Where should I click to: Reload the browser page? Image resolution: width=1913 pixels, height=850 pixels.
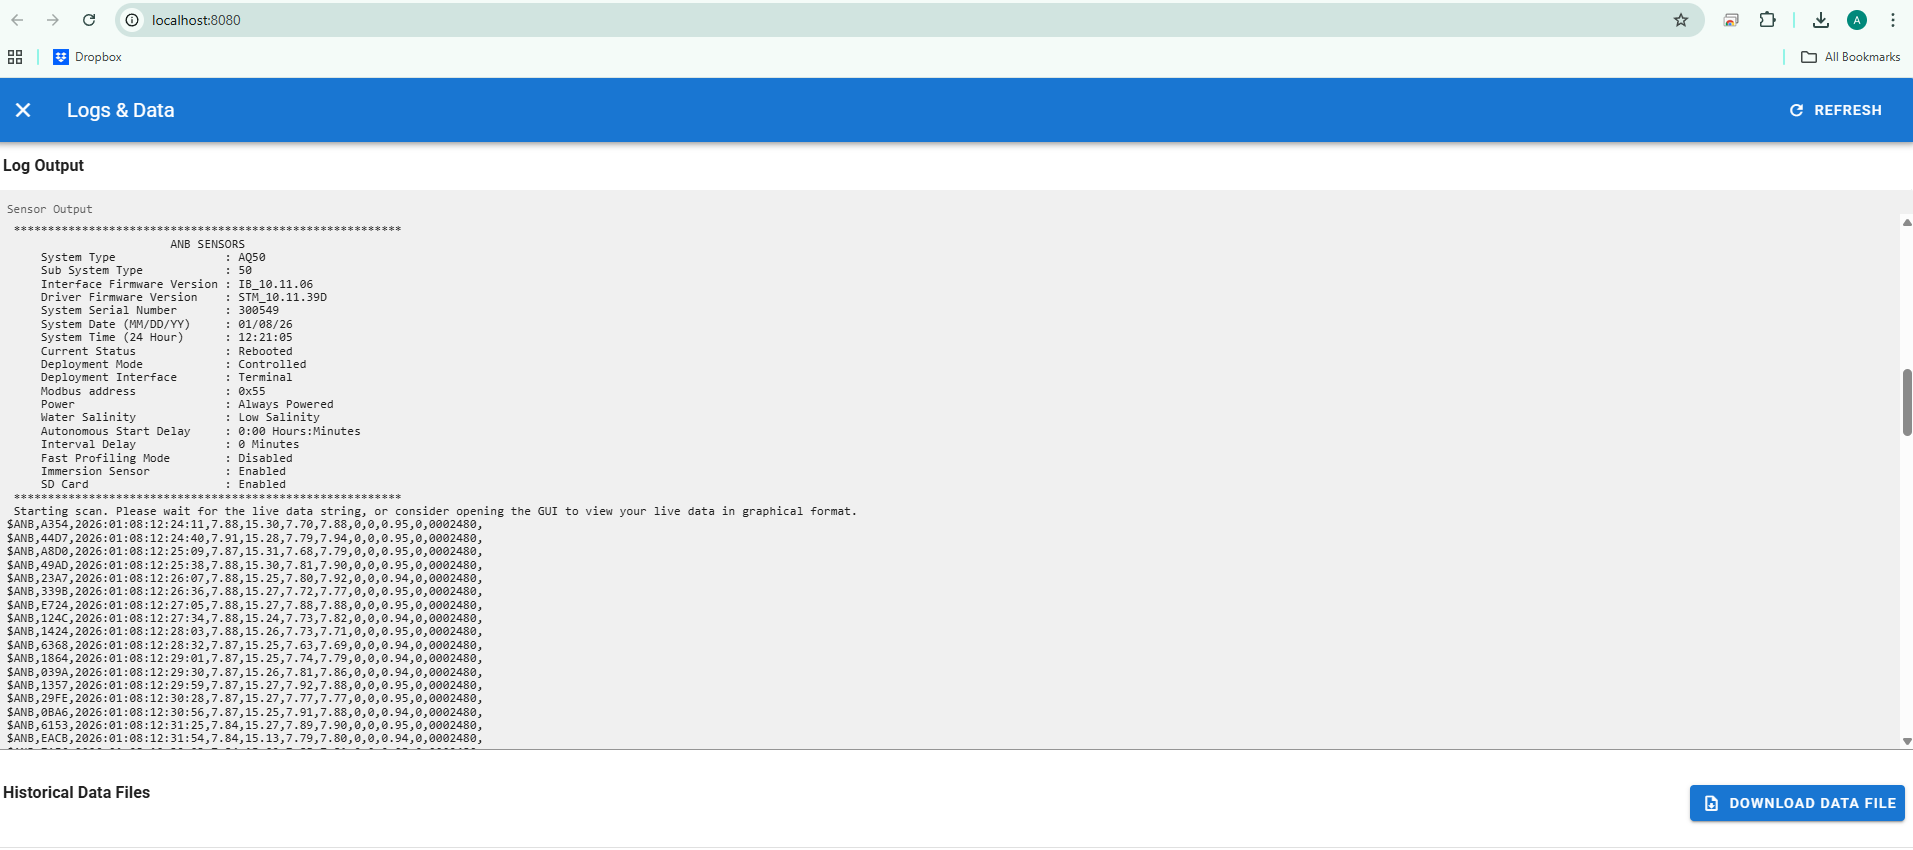(89, 20)
